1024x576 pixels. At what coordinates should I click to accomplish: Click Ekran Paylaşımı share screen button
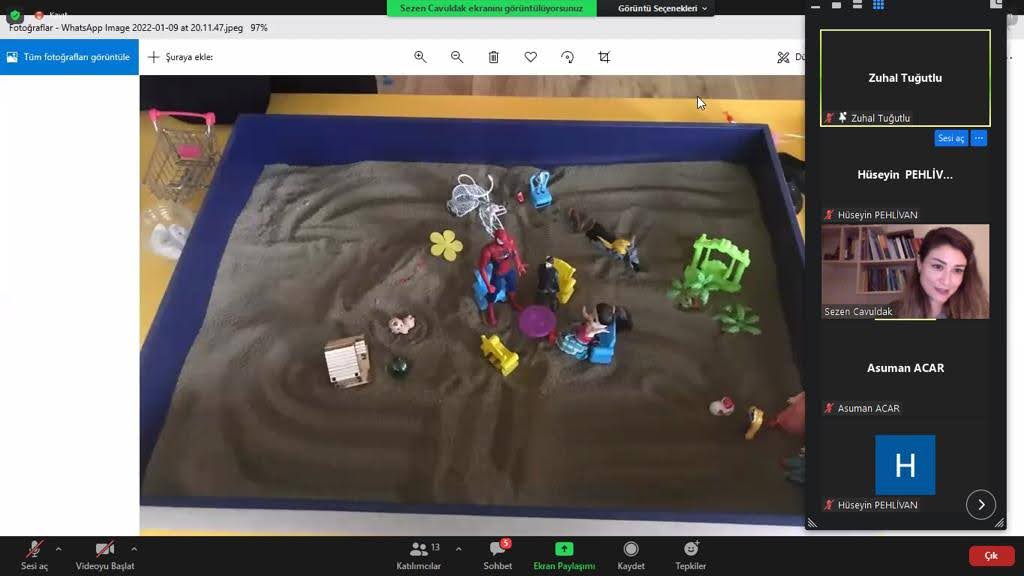click(564, 555)
